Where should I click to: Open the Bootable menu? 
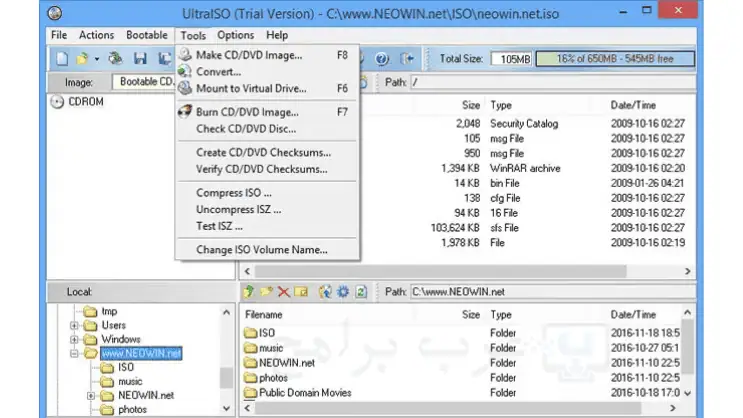[x=147, y=35]
